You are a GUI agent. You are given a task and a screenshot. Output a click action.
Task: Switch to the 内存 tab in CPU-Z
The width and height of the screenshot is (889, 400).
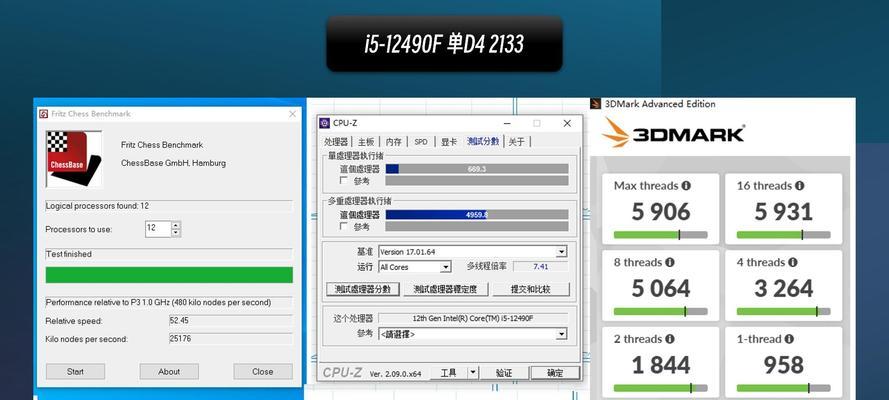393,142
